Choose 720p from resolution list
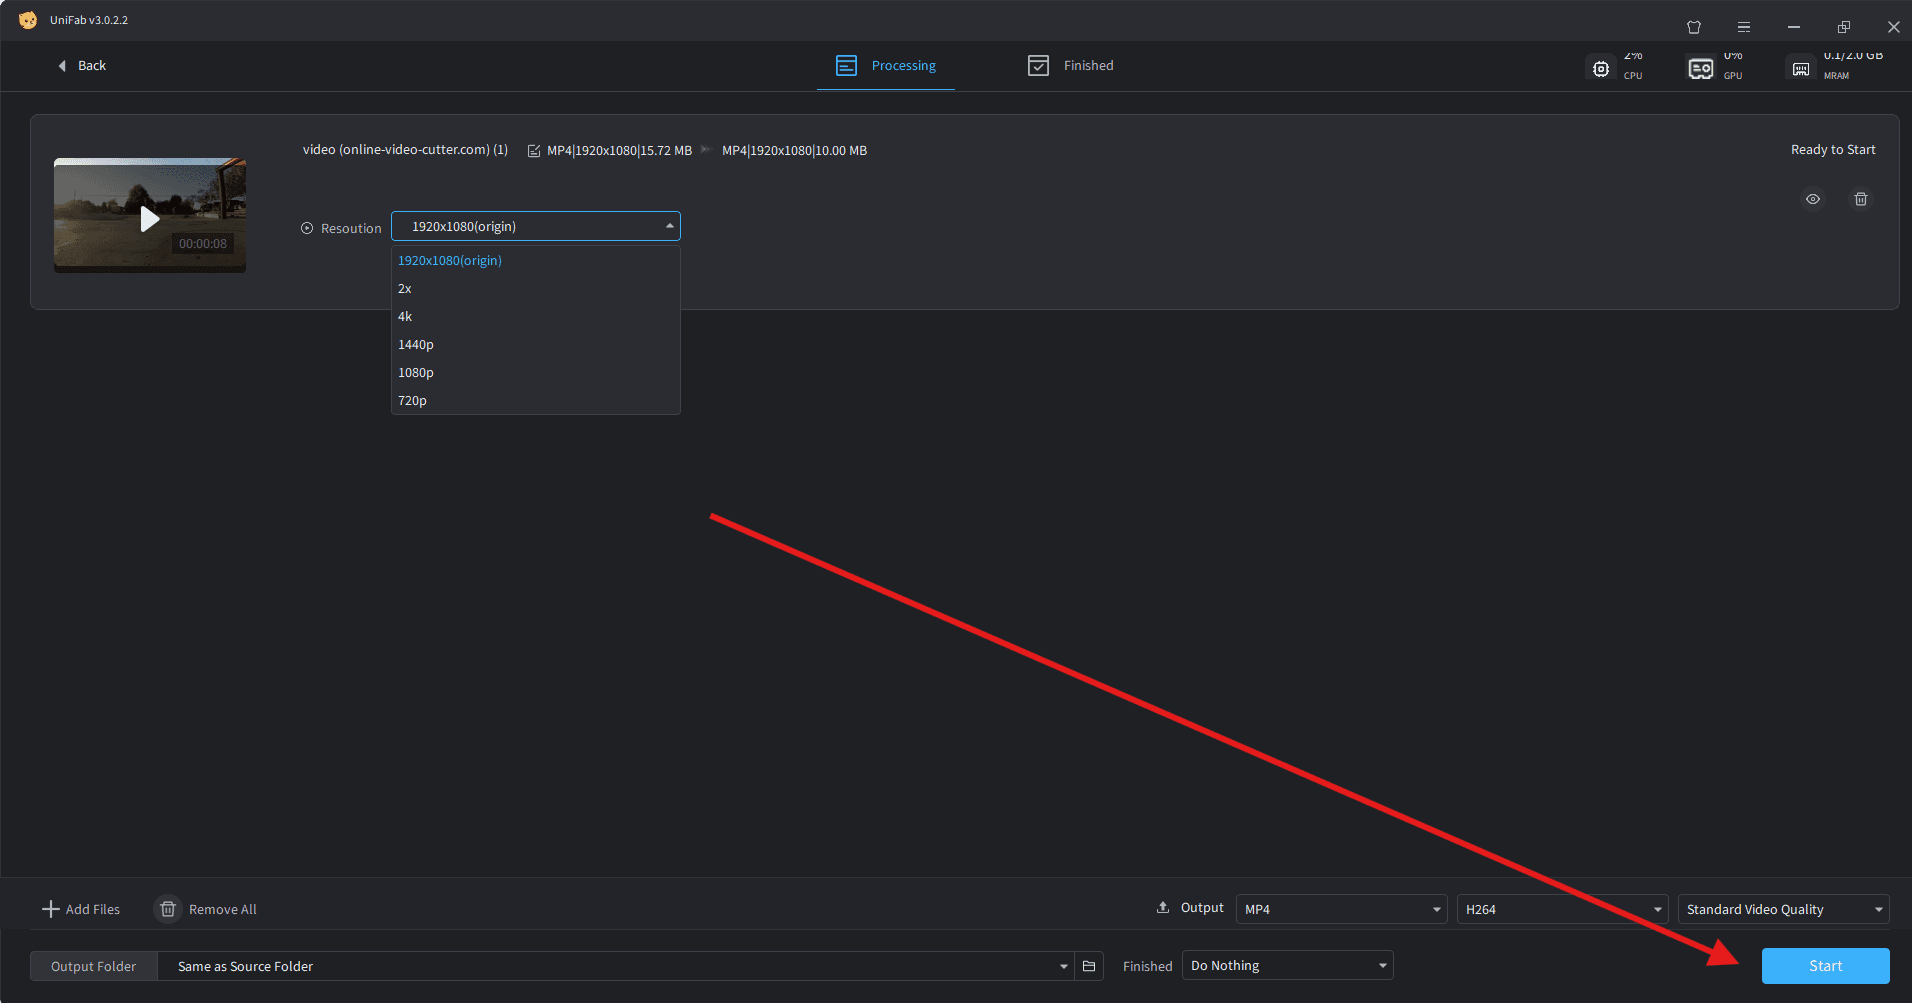The image size is (1912, 1003). (412, 400)
